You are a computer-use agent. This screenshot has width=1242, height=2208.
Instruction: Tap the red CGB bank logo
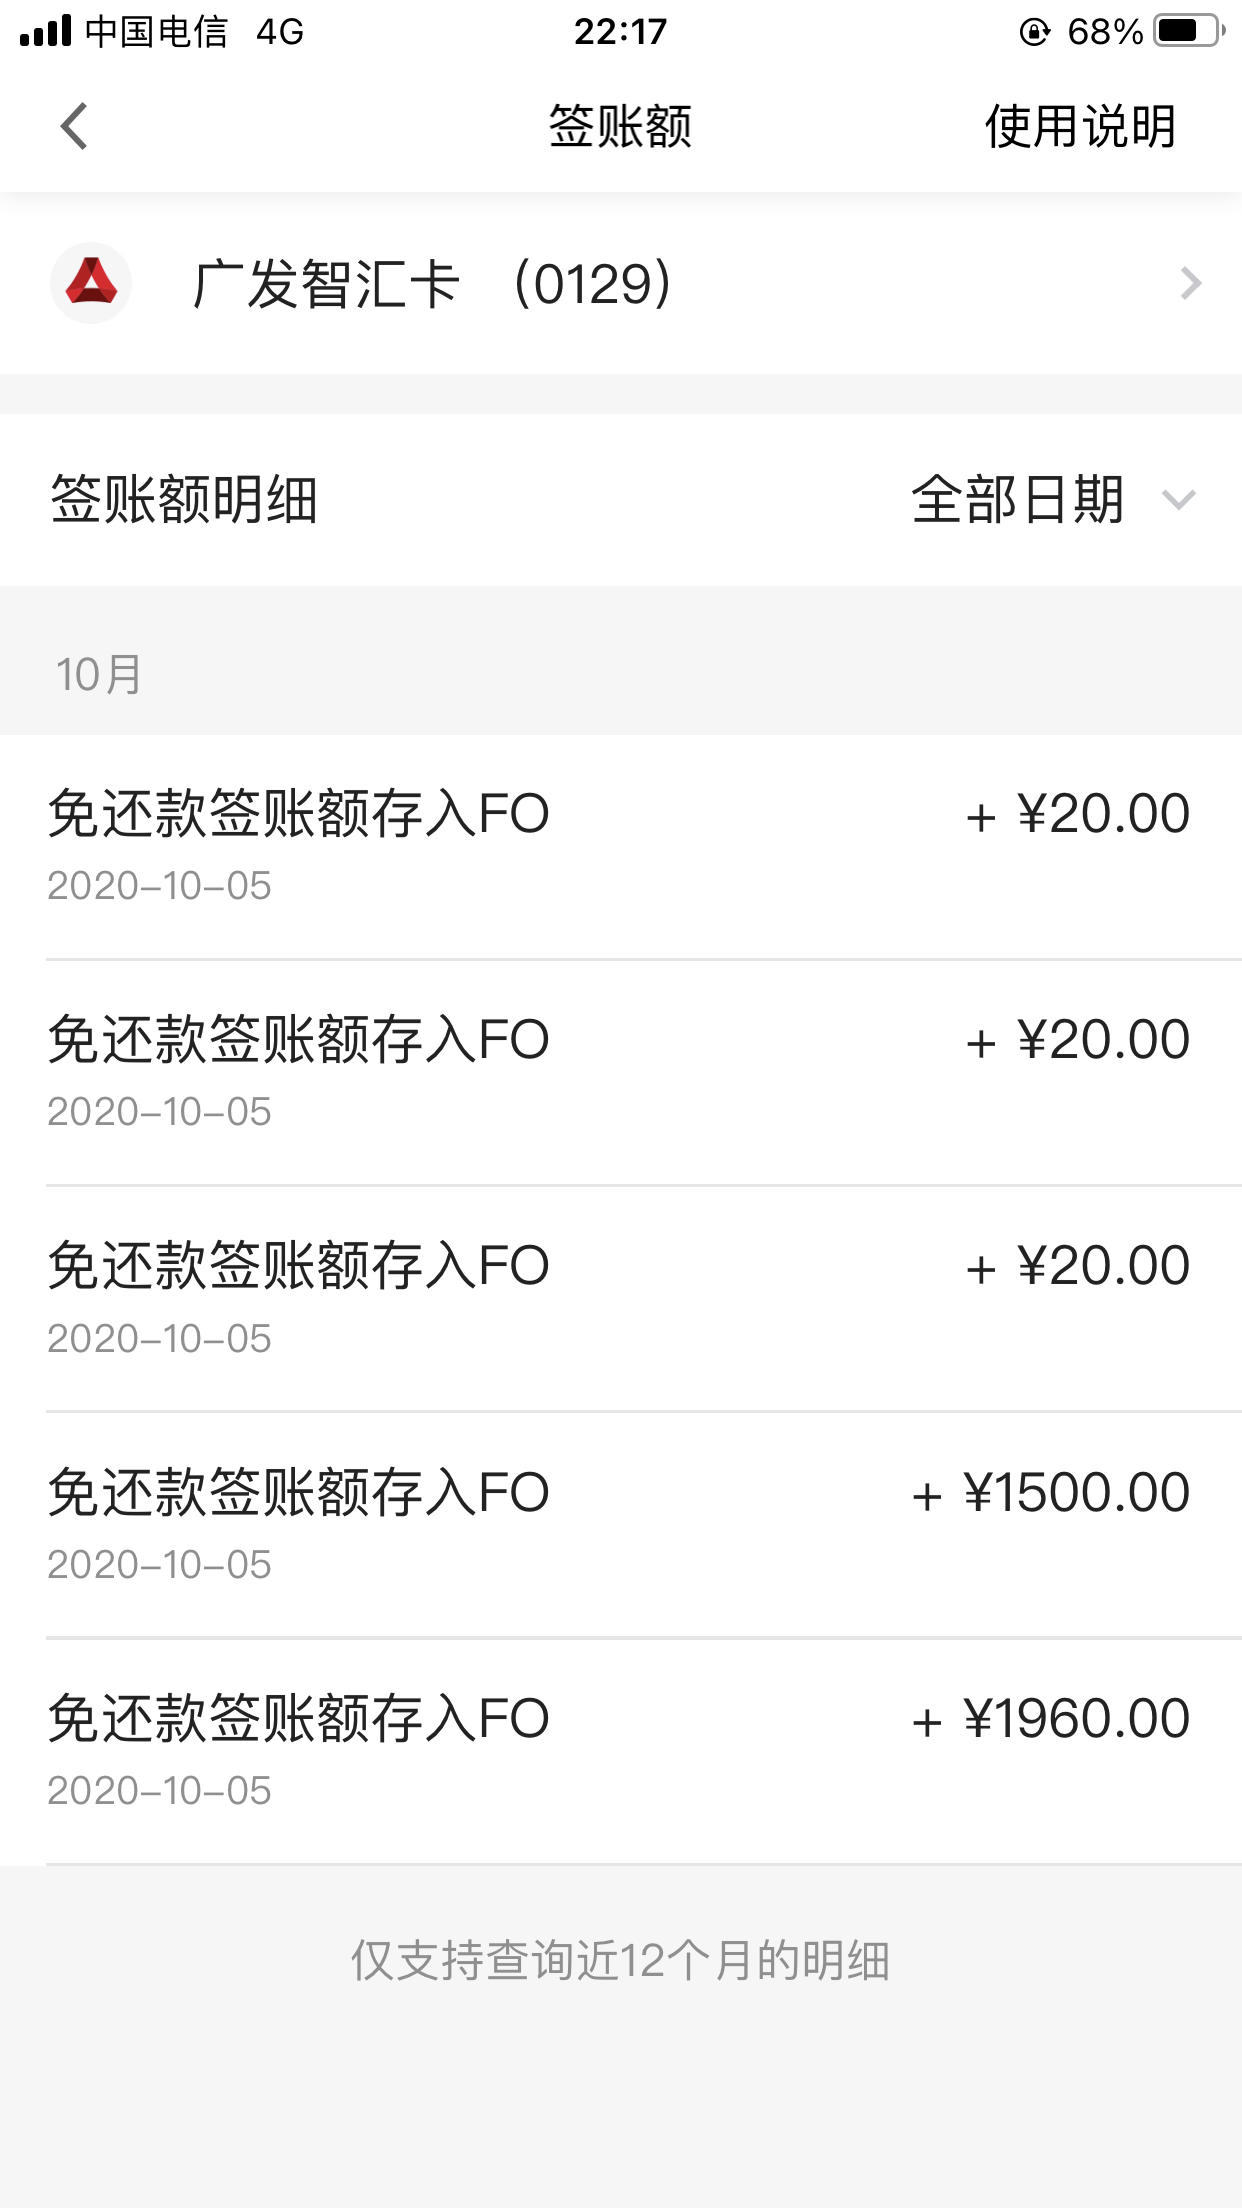pos(91,283)
